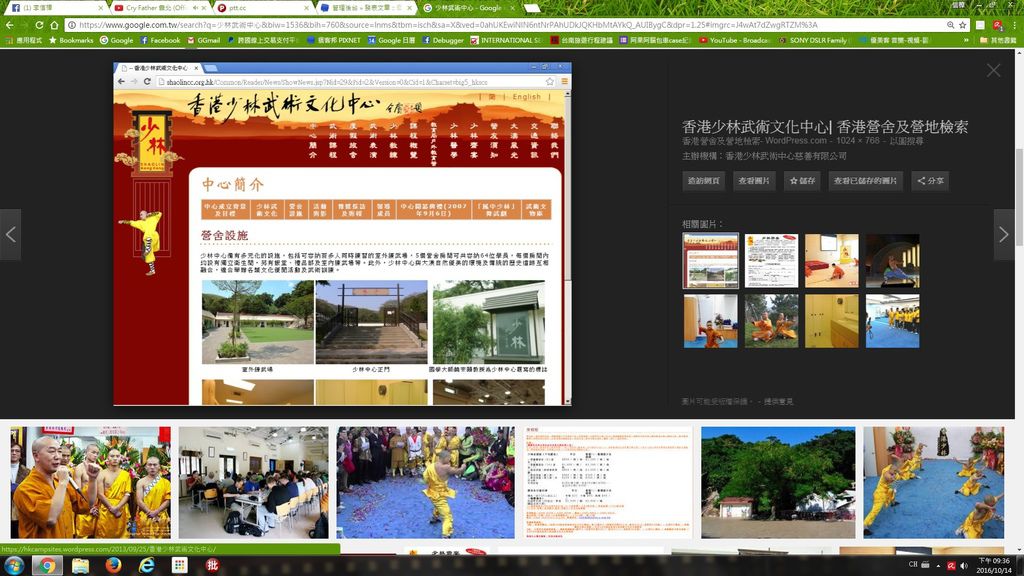1024x576 pixels.
Task: Switch to the ptt.cc tab
Action: (263, 8)
